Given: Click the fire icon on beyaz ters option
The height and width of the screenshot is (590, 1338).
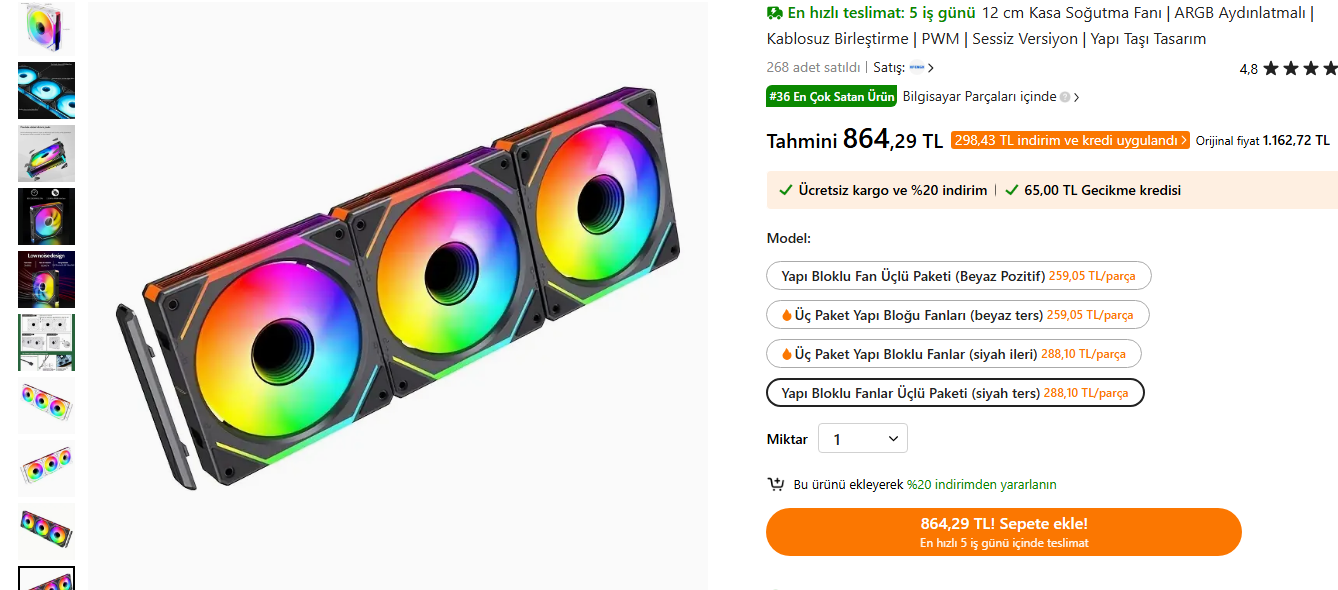Looking at the screenshot, I should (786, 315).
